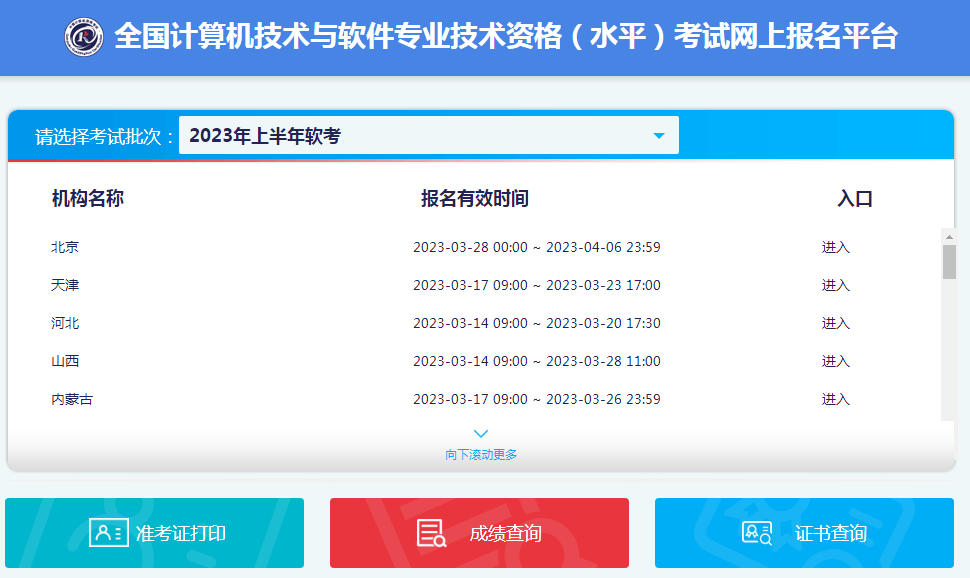
Task: Click the certificate query icon
Action: click(757, 533)
